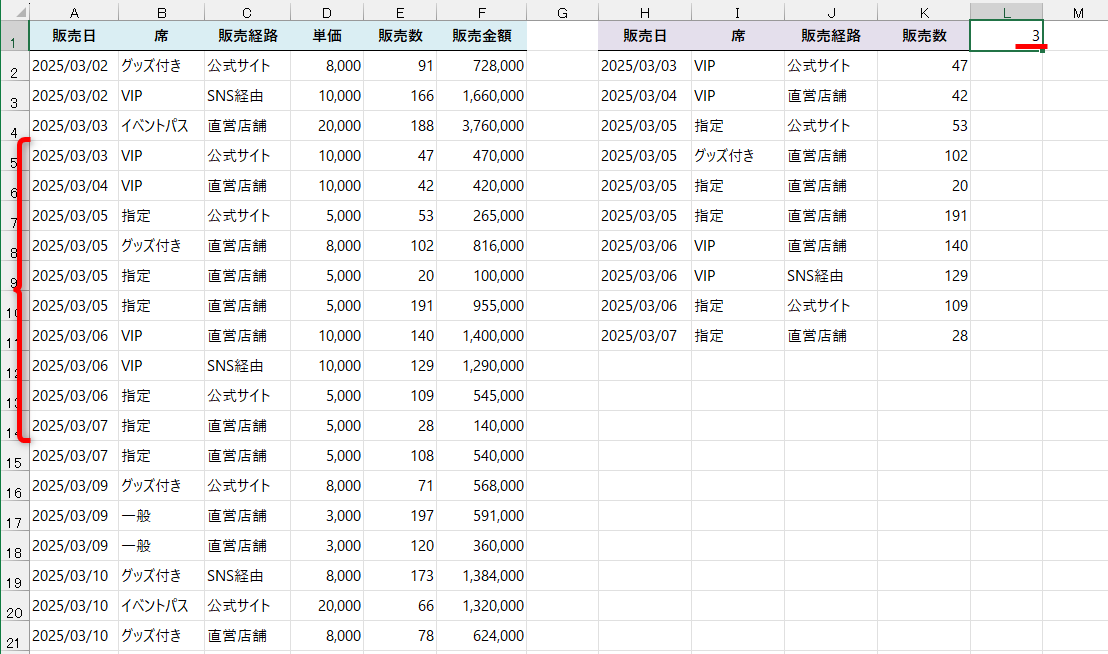Viewport: 1108px width, 654px height.
Task: Click value 42 in column K
Action: pos(924,96)
